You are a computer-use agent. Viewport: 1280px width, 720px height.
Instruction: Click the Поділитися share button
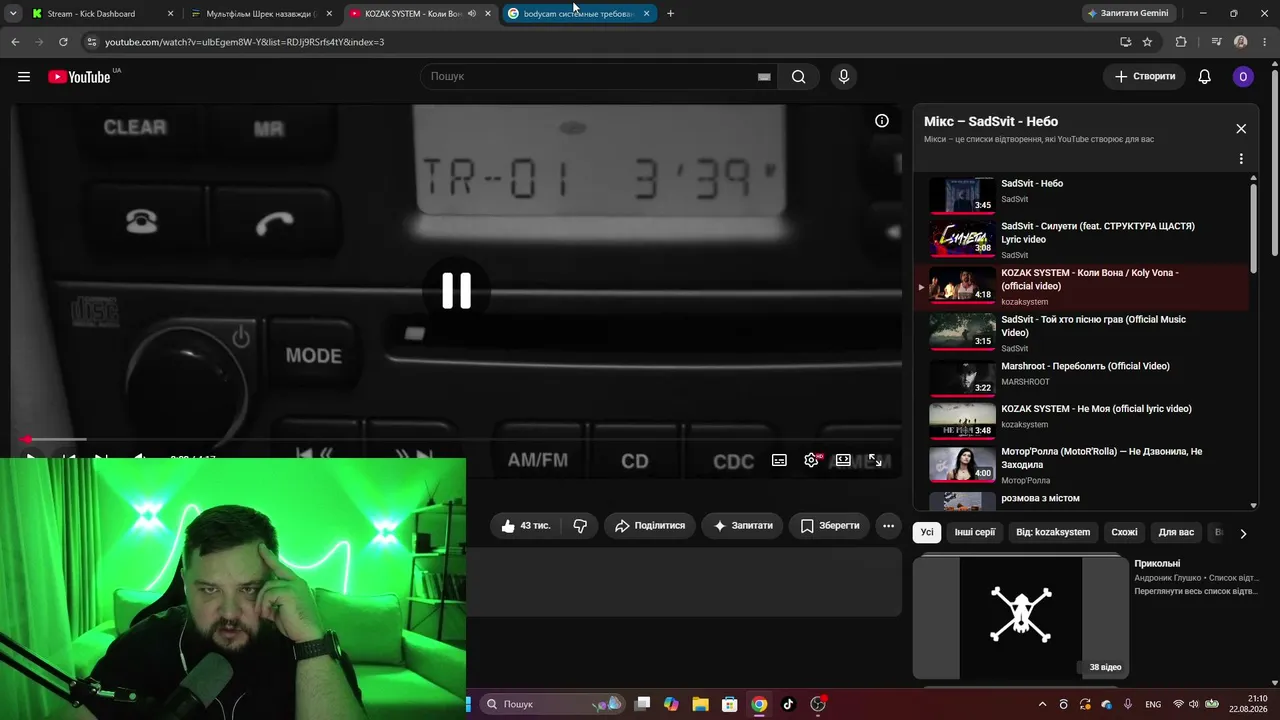[x=650, y=526]
